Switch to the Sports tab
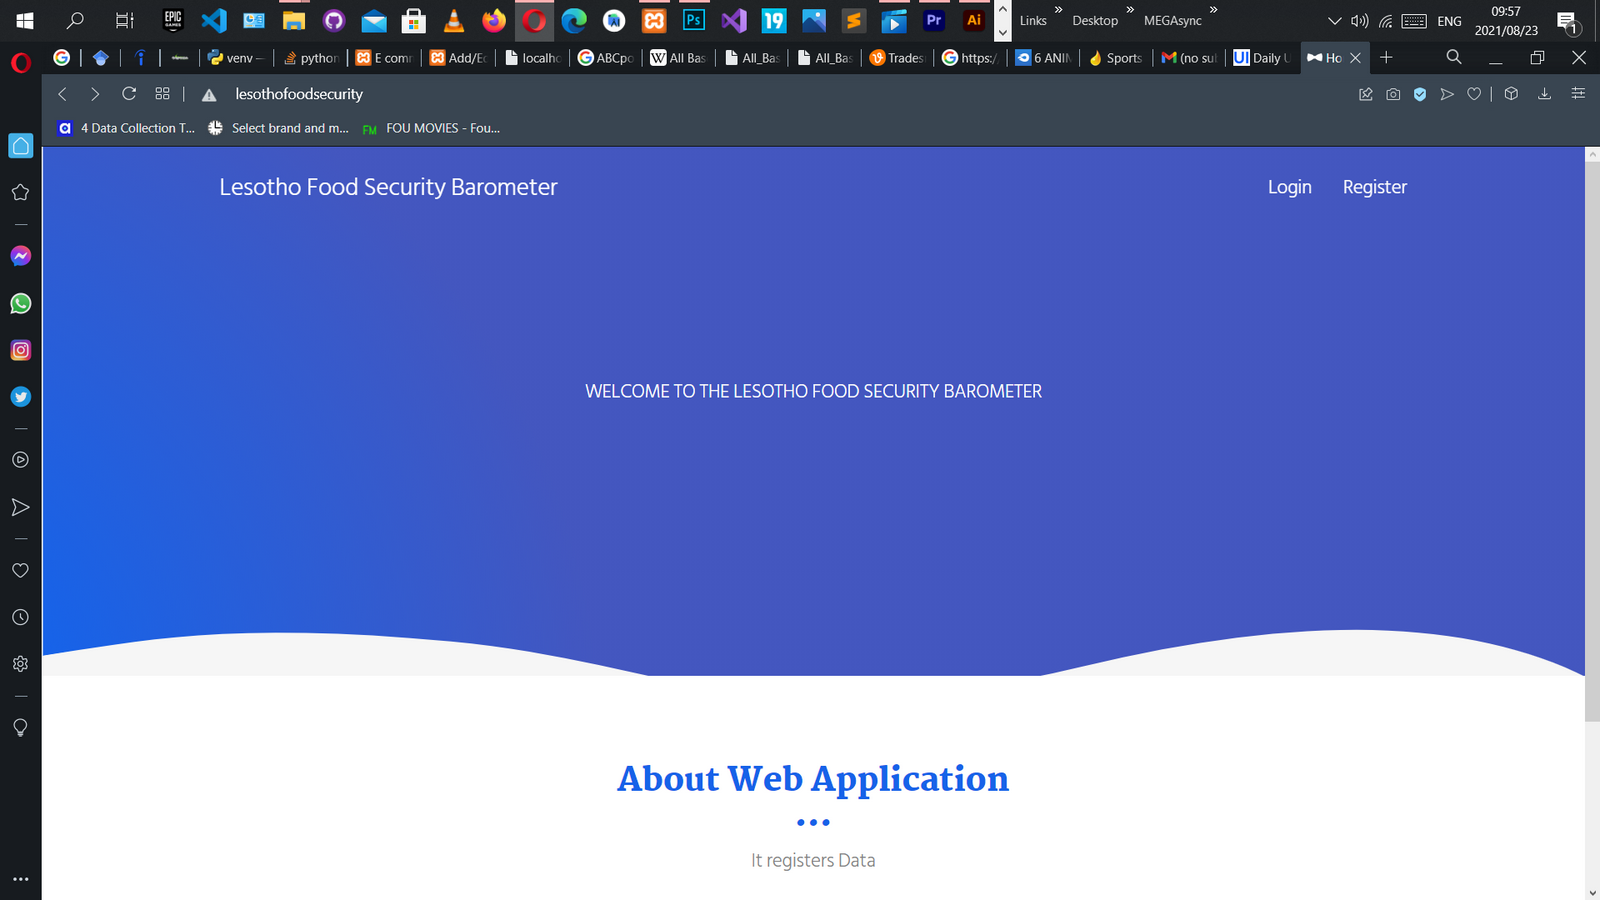The height and width of the screenshot is (900, 1600). coord(1117,58)
